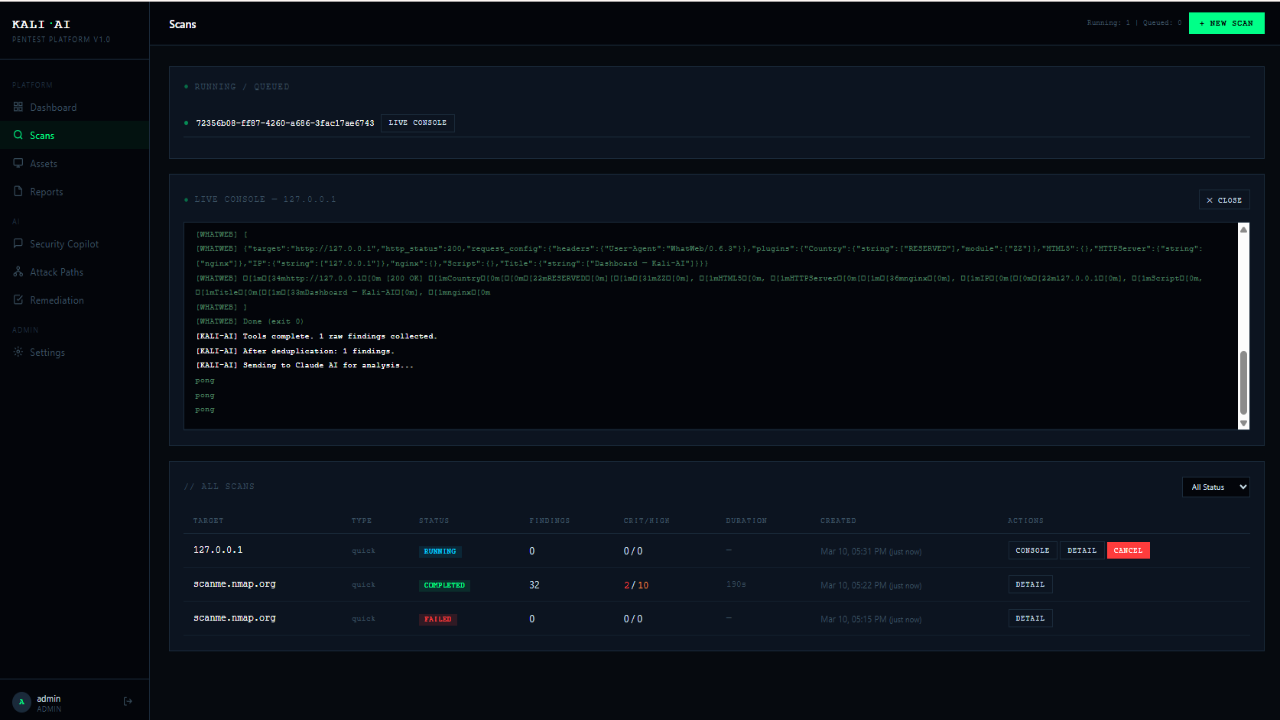Click the FAILED status badge

coord(438,619)
